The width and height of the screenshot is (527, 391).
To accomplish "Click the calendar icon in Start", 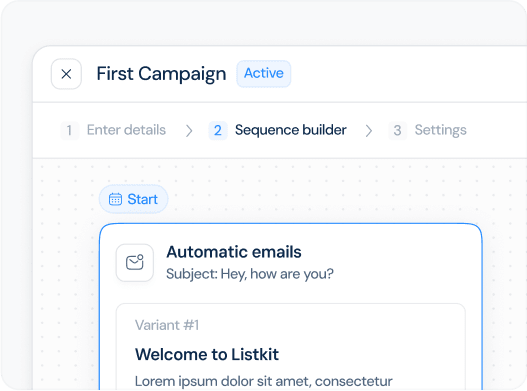I will [x=115, y=199].
